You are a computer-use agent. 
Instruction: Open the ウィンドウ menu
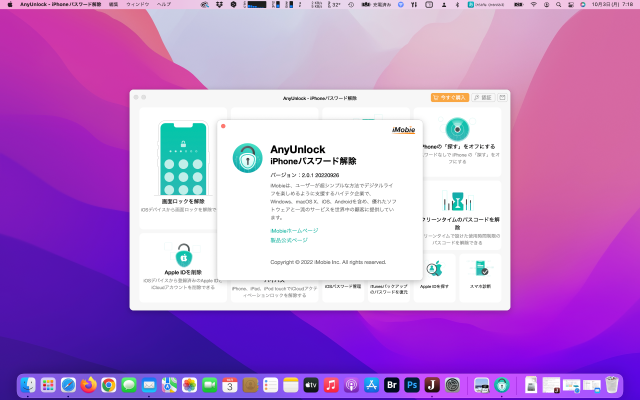click(x=138, y=4)
